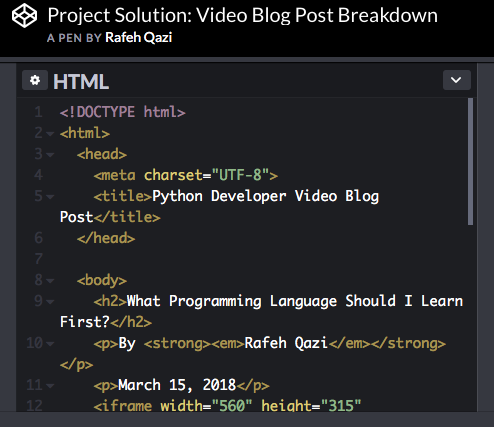
Task: Click the CodePen logo icon
Action: click(24, 15)
